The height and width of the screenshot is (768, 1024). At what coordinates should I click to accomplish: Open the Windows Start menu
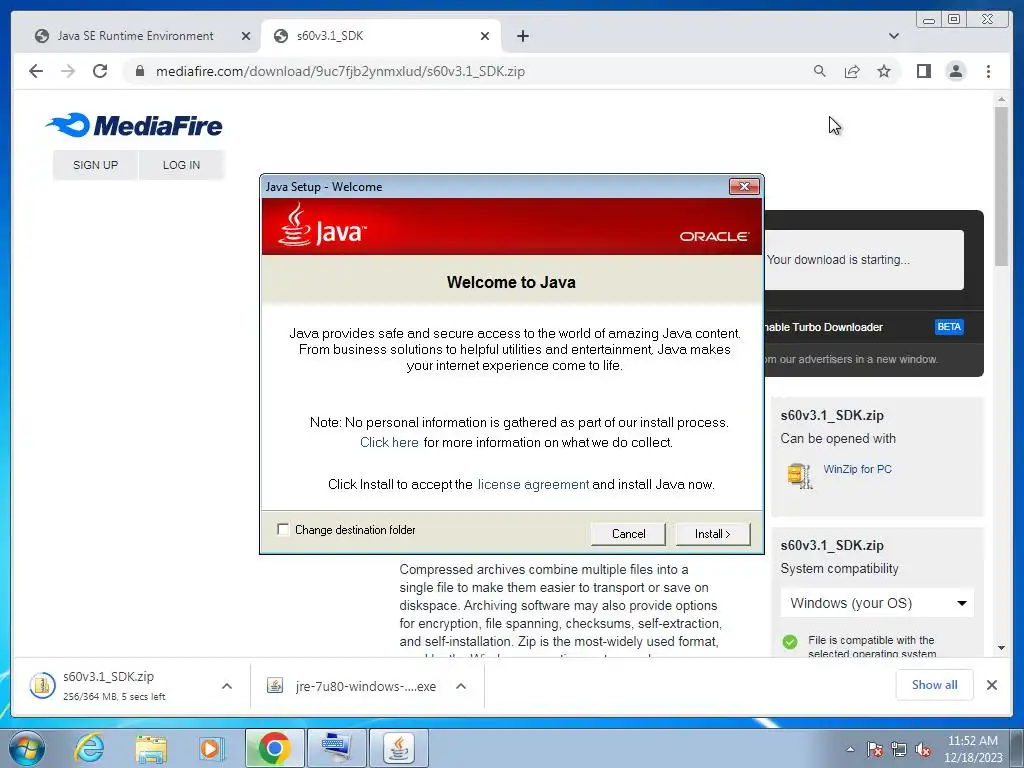coord(27,748)
